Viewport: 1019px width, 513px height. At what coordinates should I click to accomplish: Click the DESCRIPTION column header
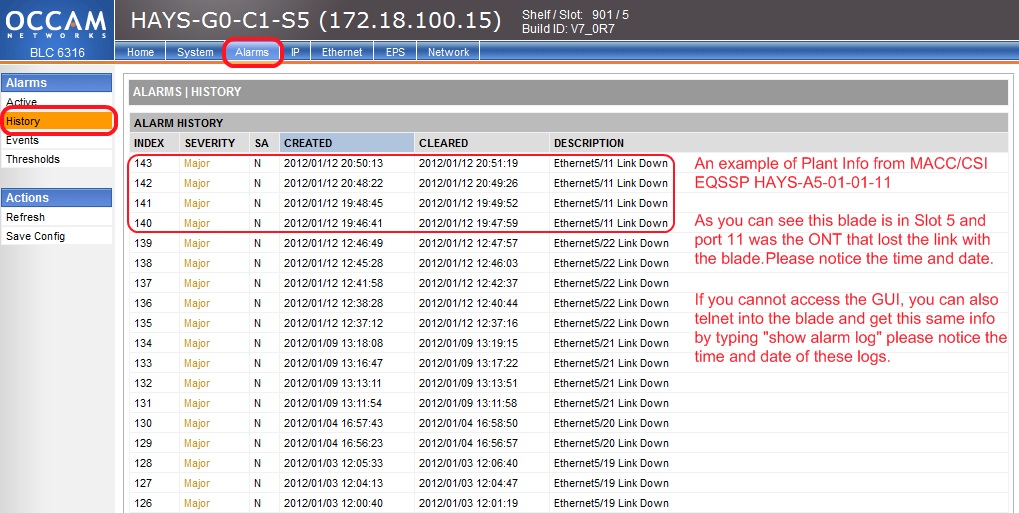pyautogui.click(x=589, y=143)
